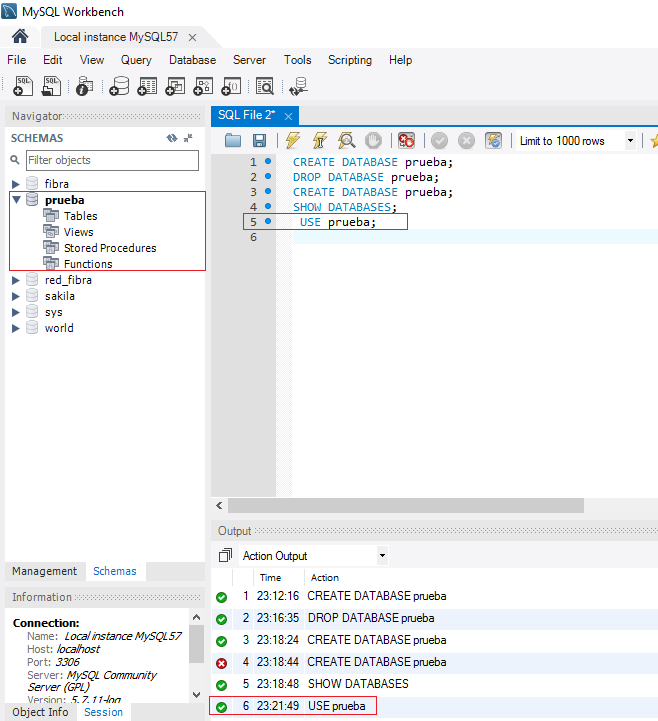Expand the fibra schema
Image resolution: width=658 pixels, height=721 pixels.
(x=16, y=184)
